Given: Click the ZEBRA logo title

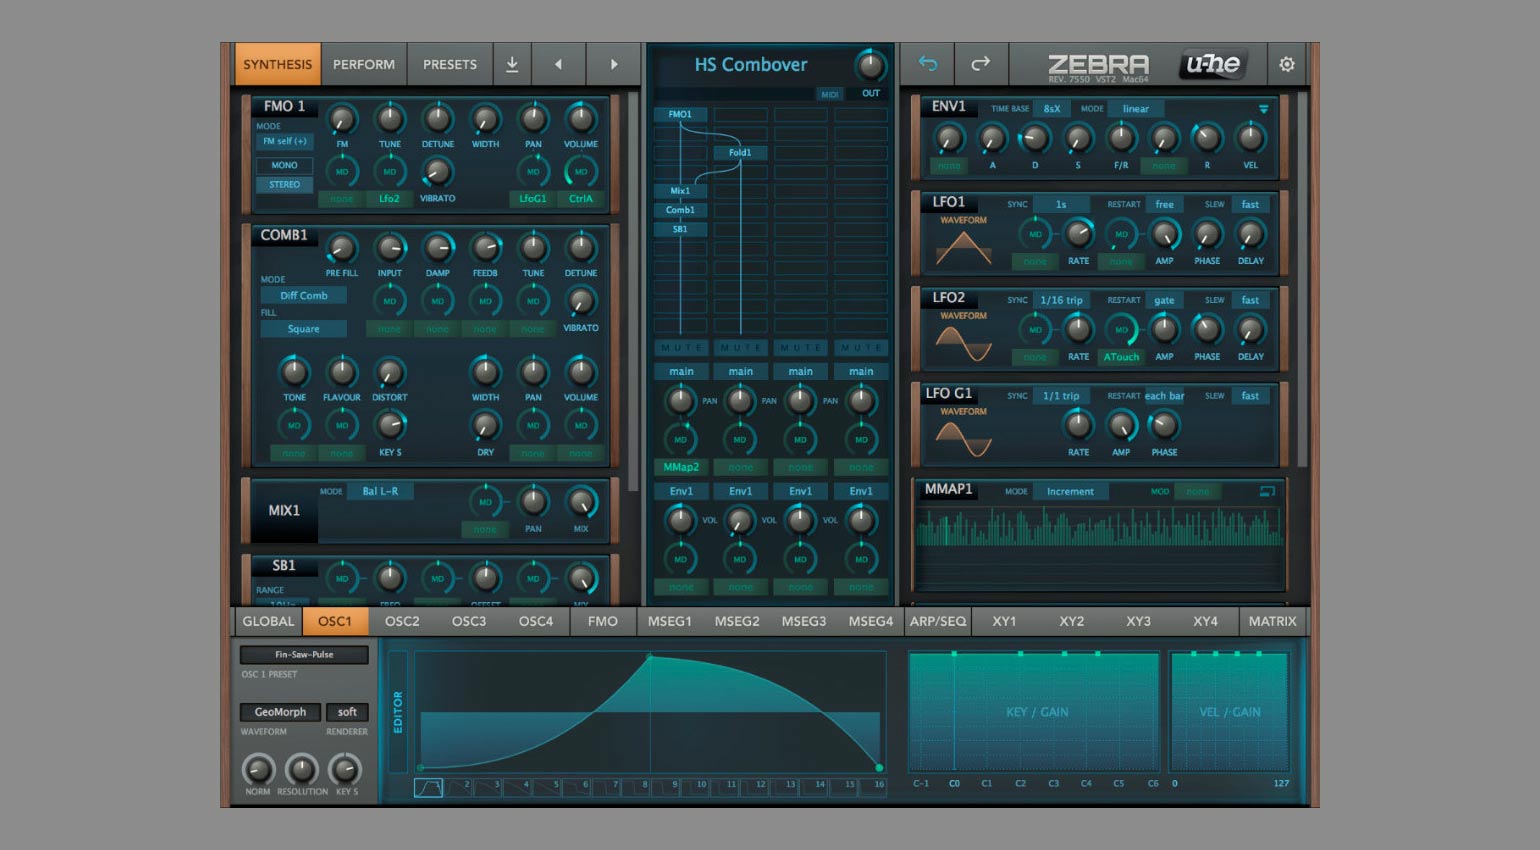Looking at the screenshot, I should tap(1098, 64).
